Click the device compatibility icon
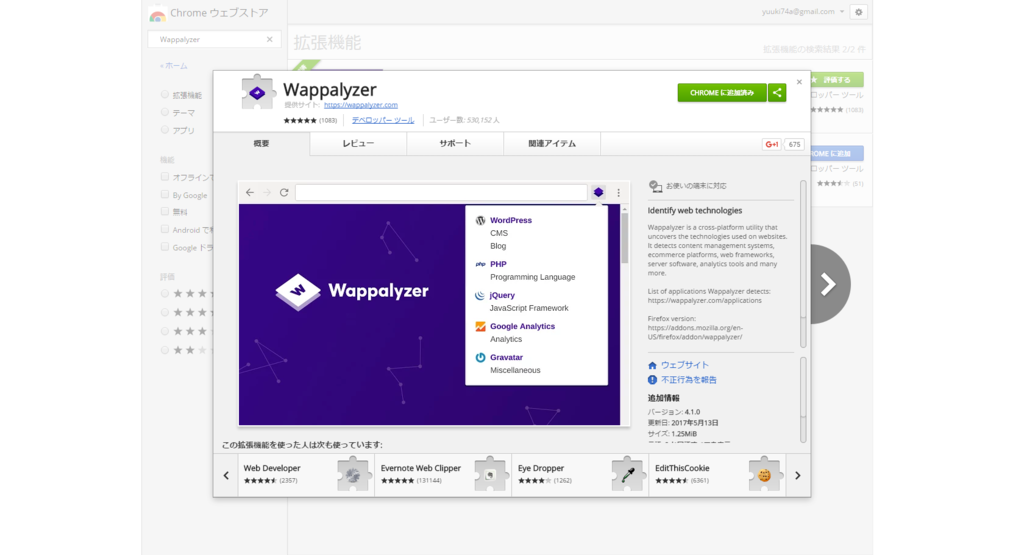 pyautogui.click(x=655, y=186)
